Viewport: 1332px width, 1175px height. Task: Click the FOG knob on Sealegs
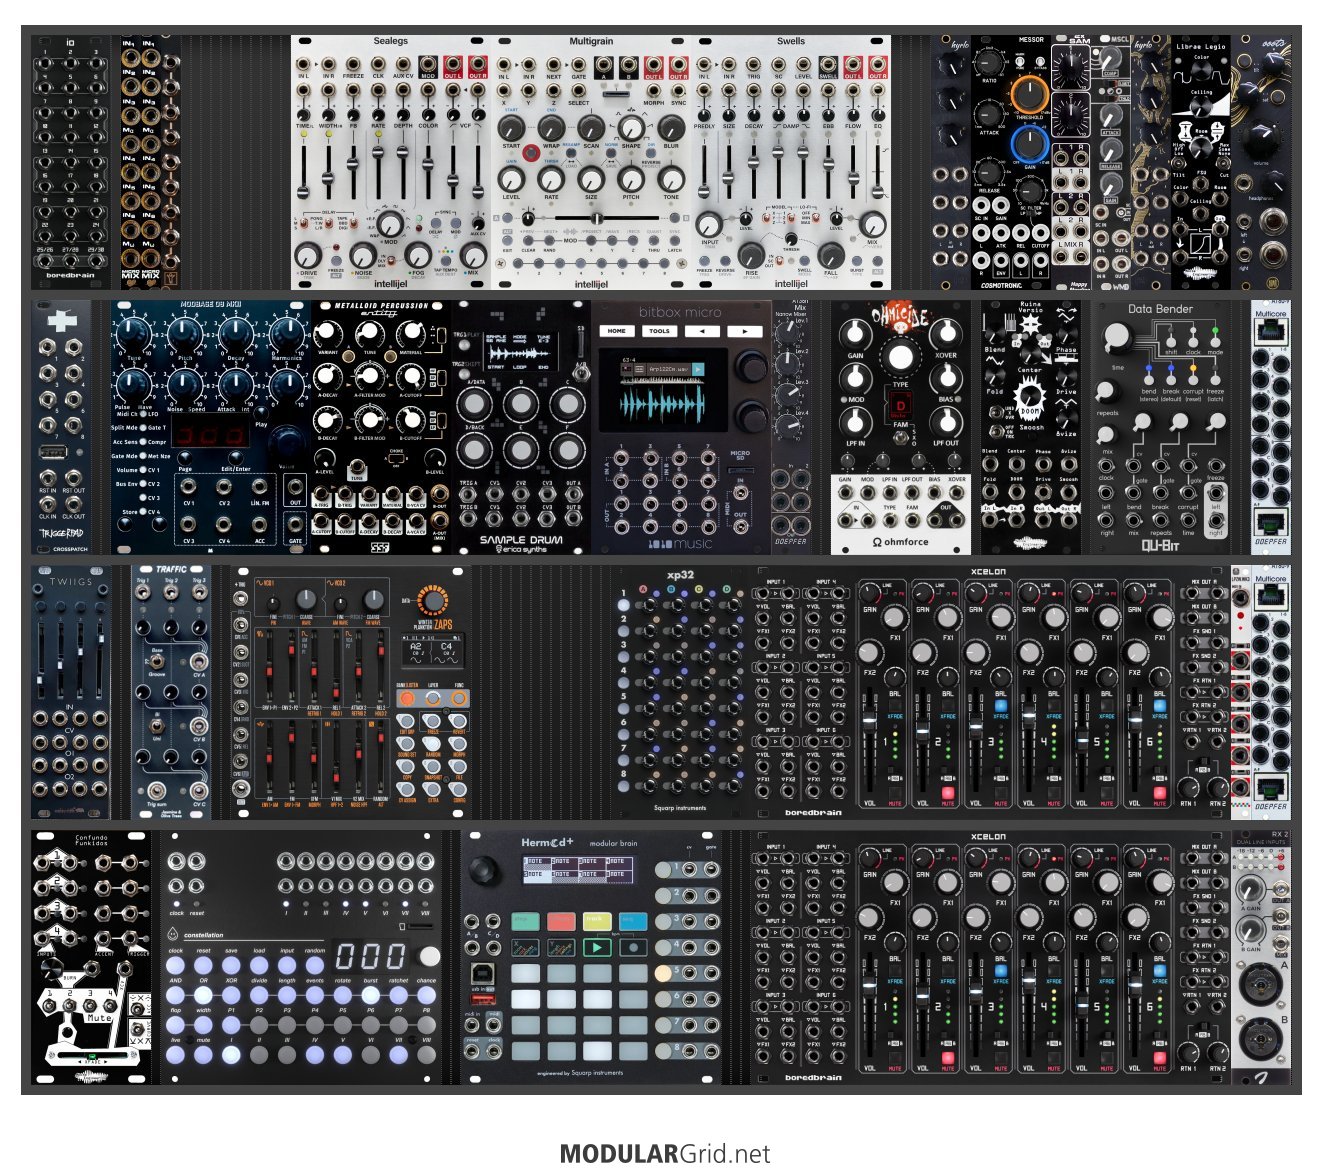point(416,256)
